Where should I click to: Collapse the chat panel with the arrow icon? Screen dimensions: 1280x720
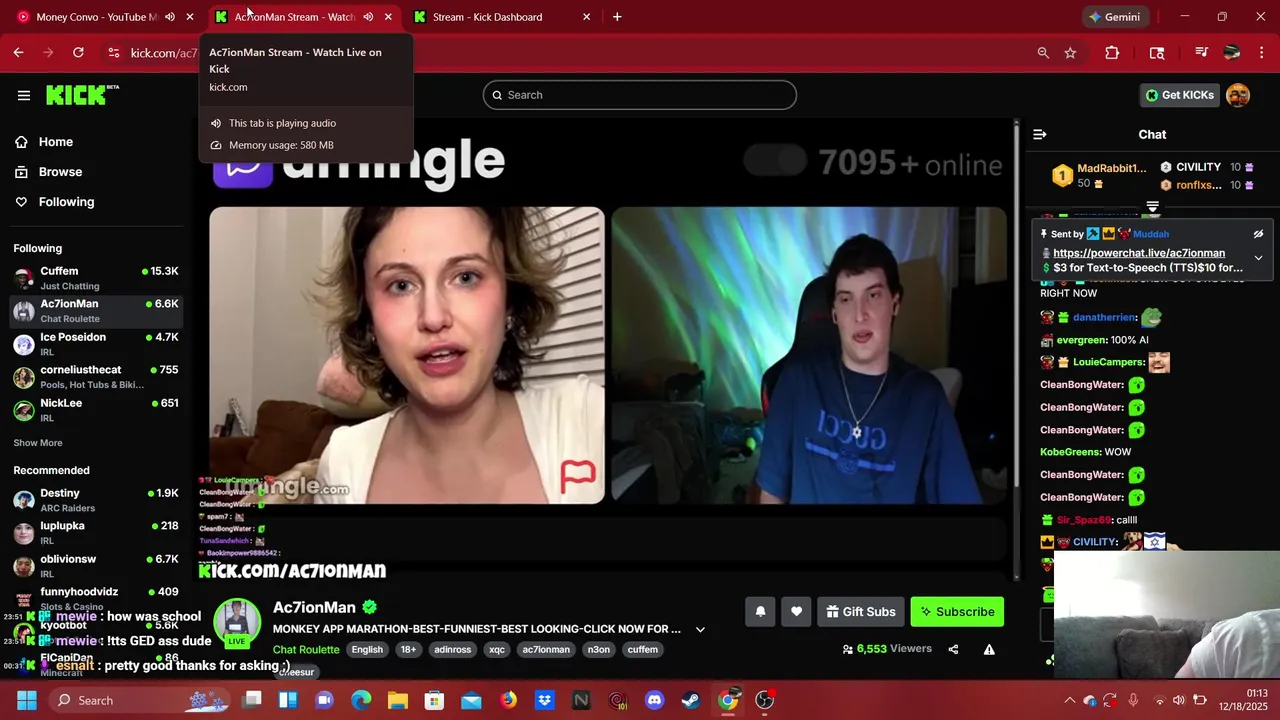click(1040, 134)
